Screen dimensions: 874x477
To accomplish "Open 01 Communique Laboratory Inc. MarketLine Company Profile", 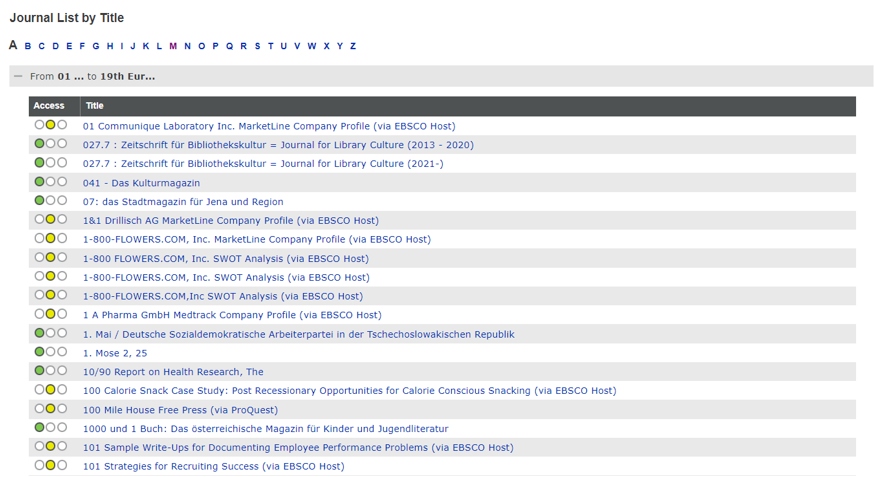I will (269, 126).
